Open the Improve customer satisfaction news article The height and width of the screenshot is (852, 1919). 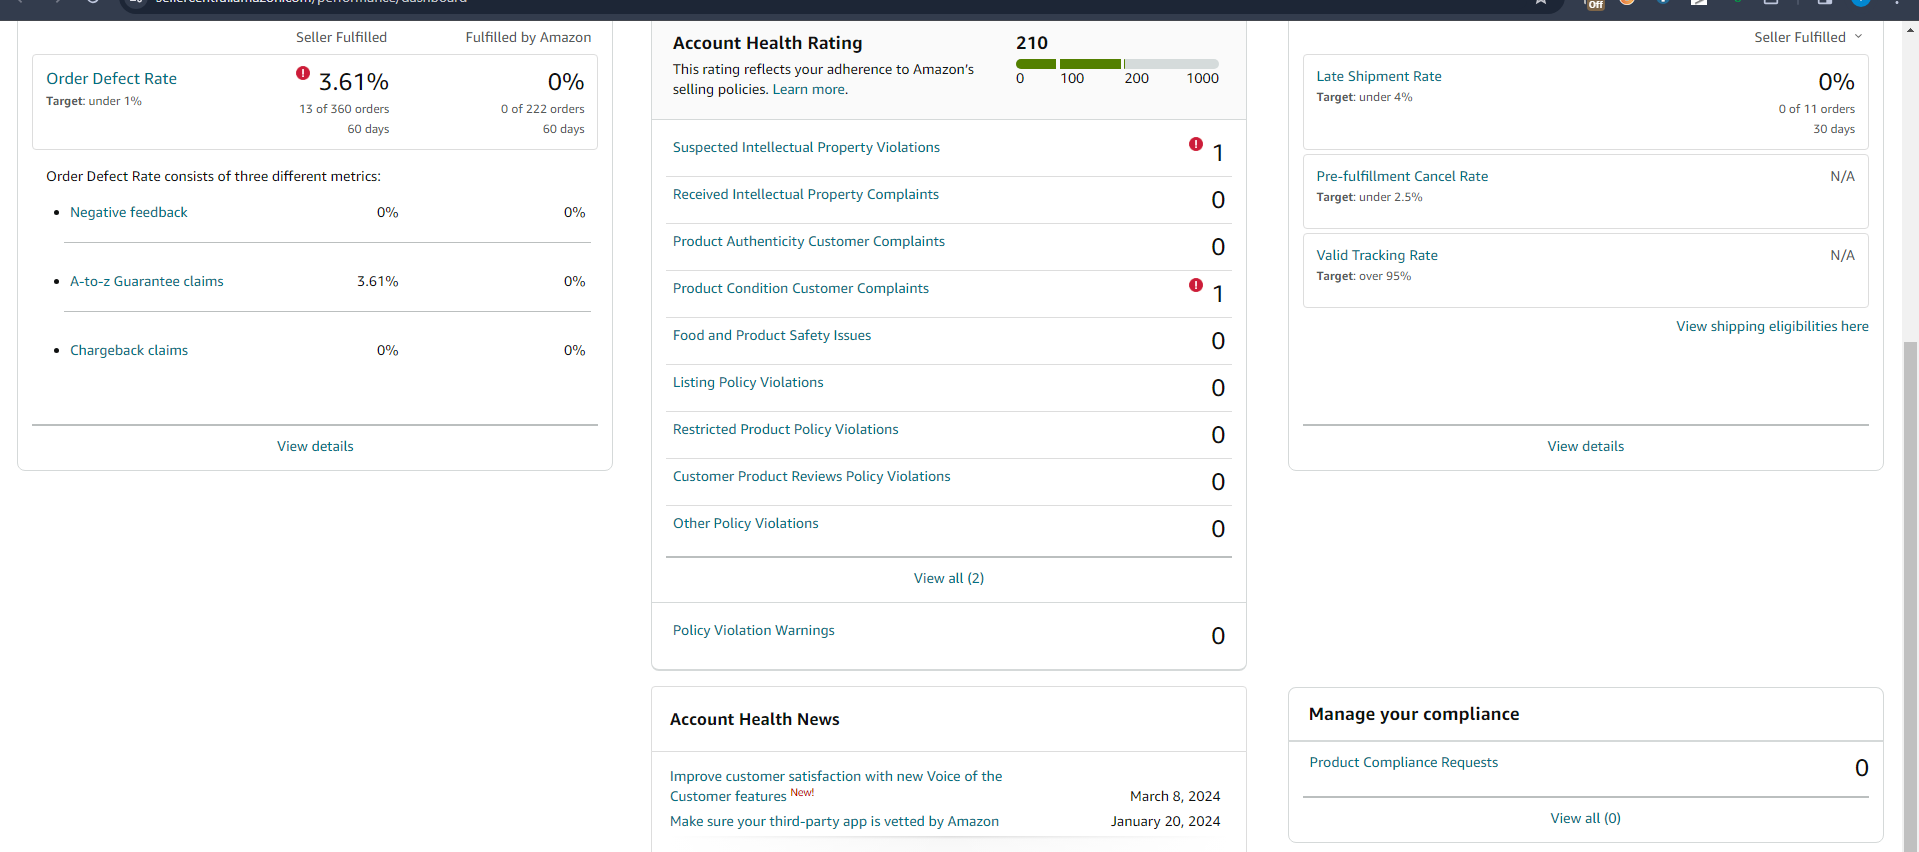click(836, 786)
